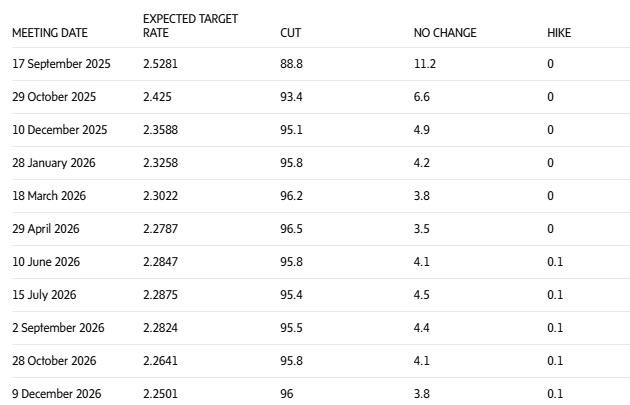Click the 11.2 no change value
Image resolution: width=630 pixels, height=405 pixels.
click(x=425, y=64)
